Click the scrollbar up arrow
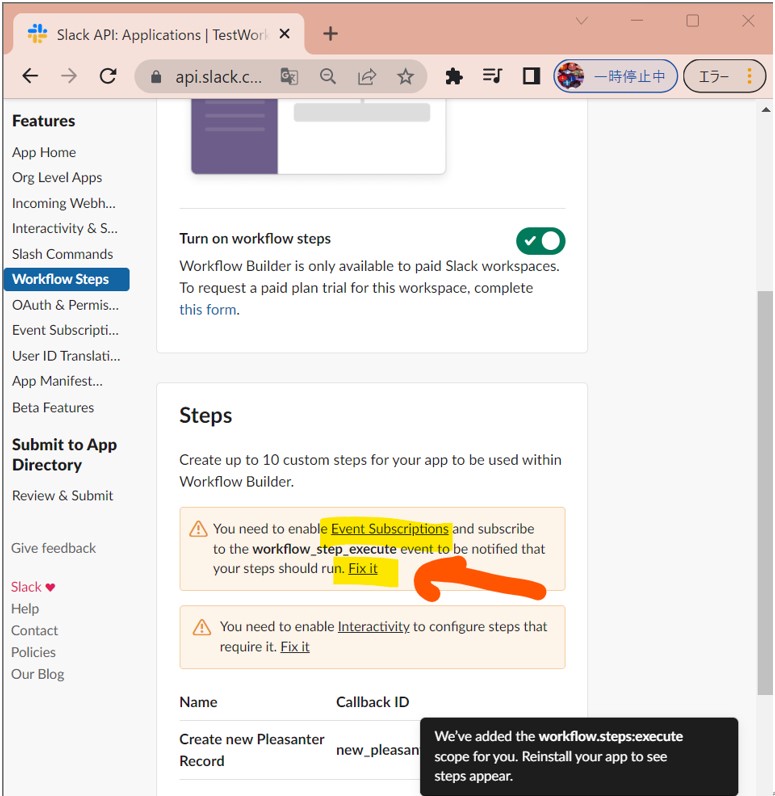The width and height of the screenshot is (775, 796). [x=766, y=110]
